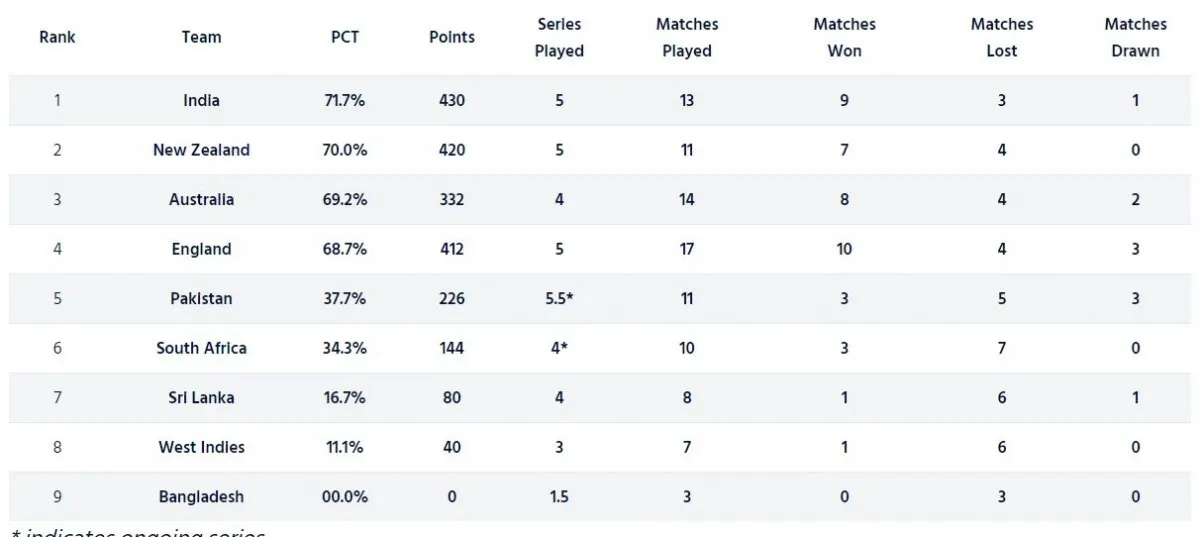This screenshot has height=537, width=1200.
Task: Open the Sri Lanka team entry
Action: click(x=201, y=397)
